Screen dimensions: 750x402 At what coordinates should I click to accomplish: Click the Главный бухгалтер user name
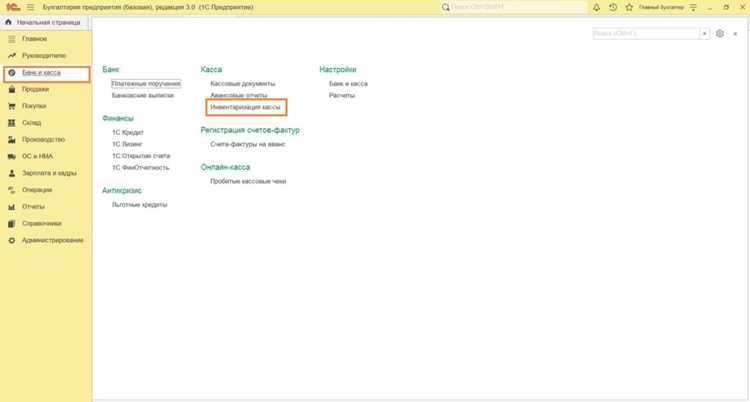661,7
